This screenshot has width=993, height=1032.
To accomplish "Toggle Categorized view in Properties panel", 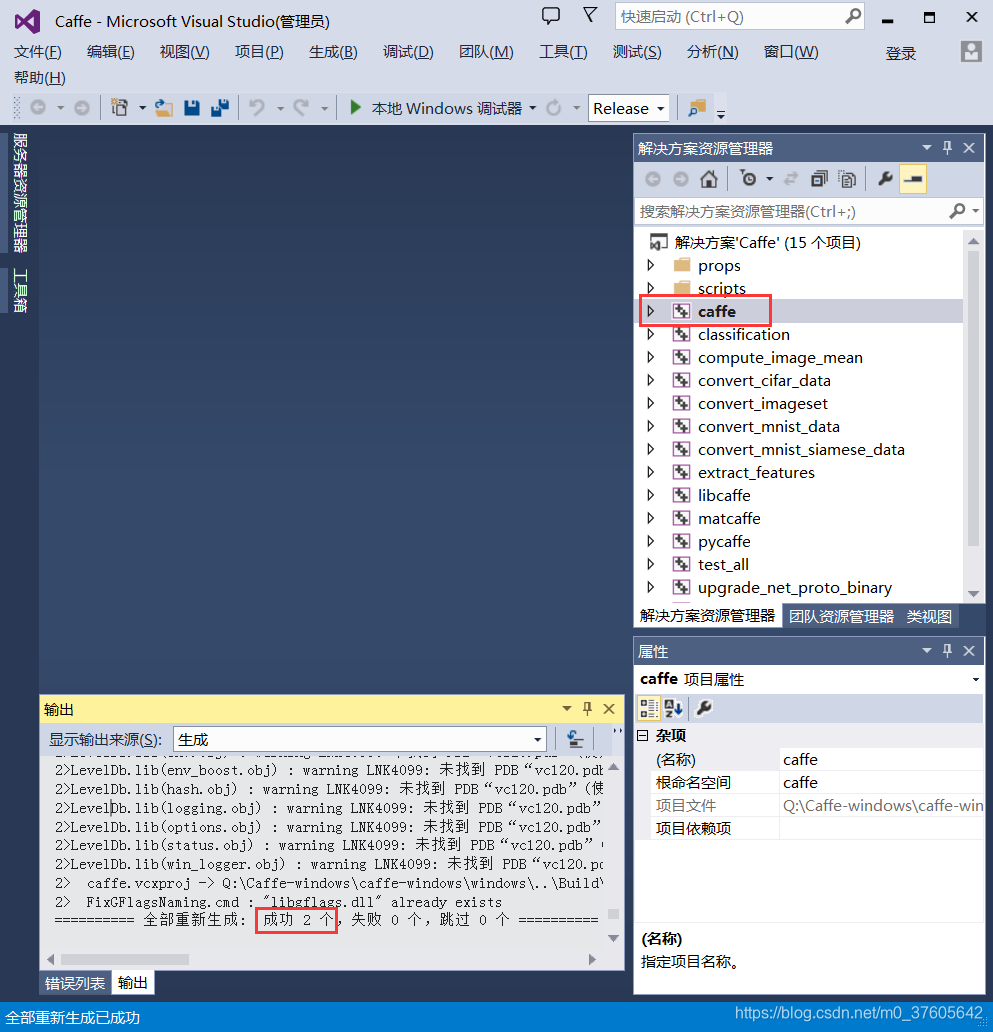I will pyautogui.click(x=649, y=708).
